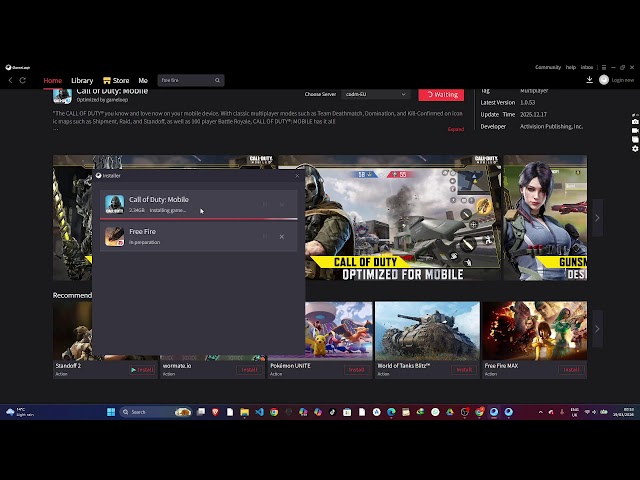
Task: Open the Free Fire MAX thumbnail
Action: click(x=535, y=331)
